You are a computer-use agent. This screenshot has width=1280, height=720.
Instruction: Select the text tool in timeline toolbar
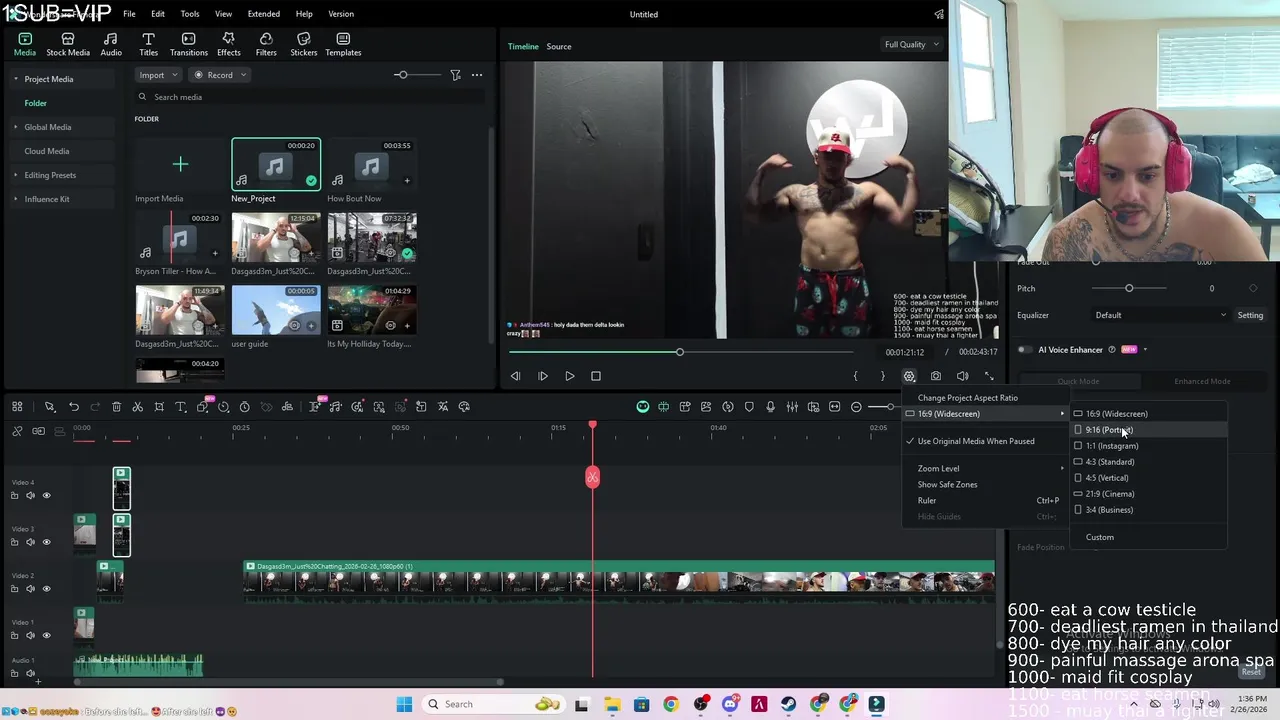(x=181, y=407)
